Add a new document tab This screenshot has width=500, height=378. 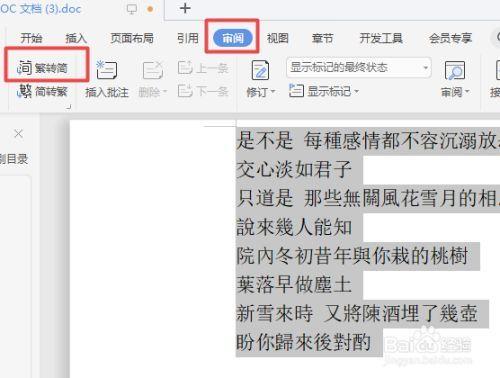click(x=185, y=8)
